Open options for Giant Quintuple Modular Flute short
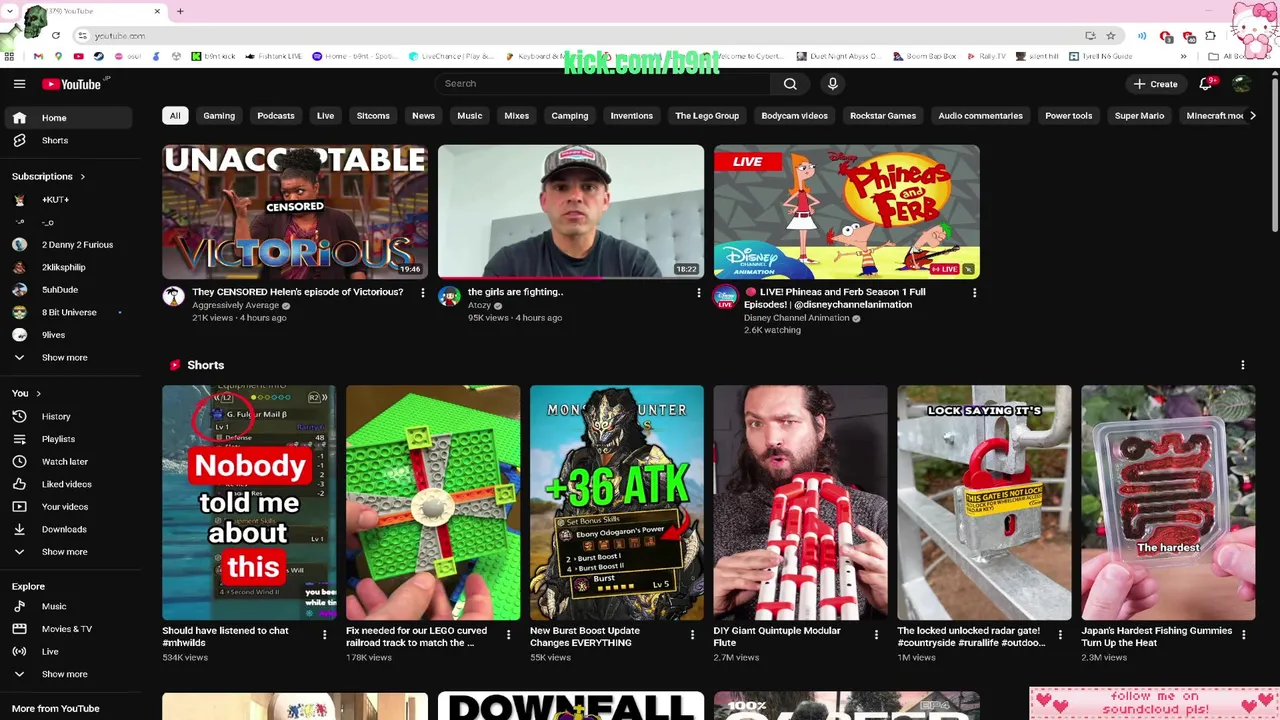Screen dimensions: 1280x720 pyautogui.click(x=876, y=634)
